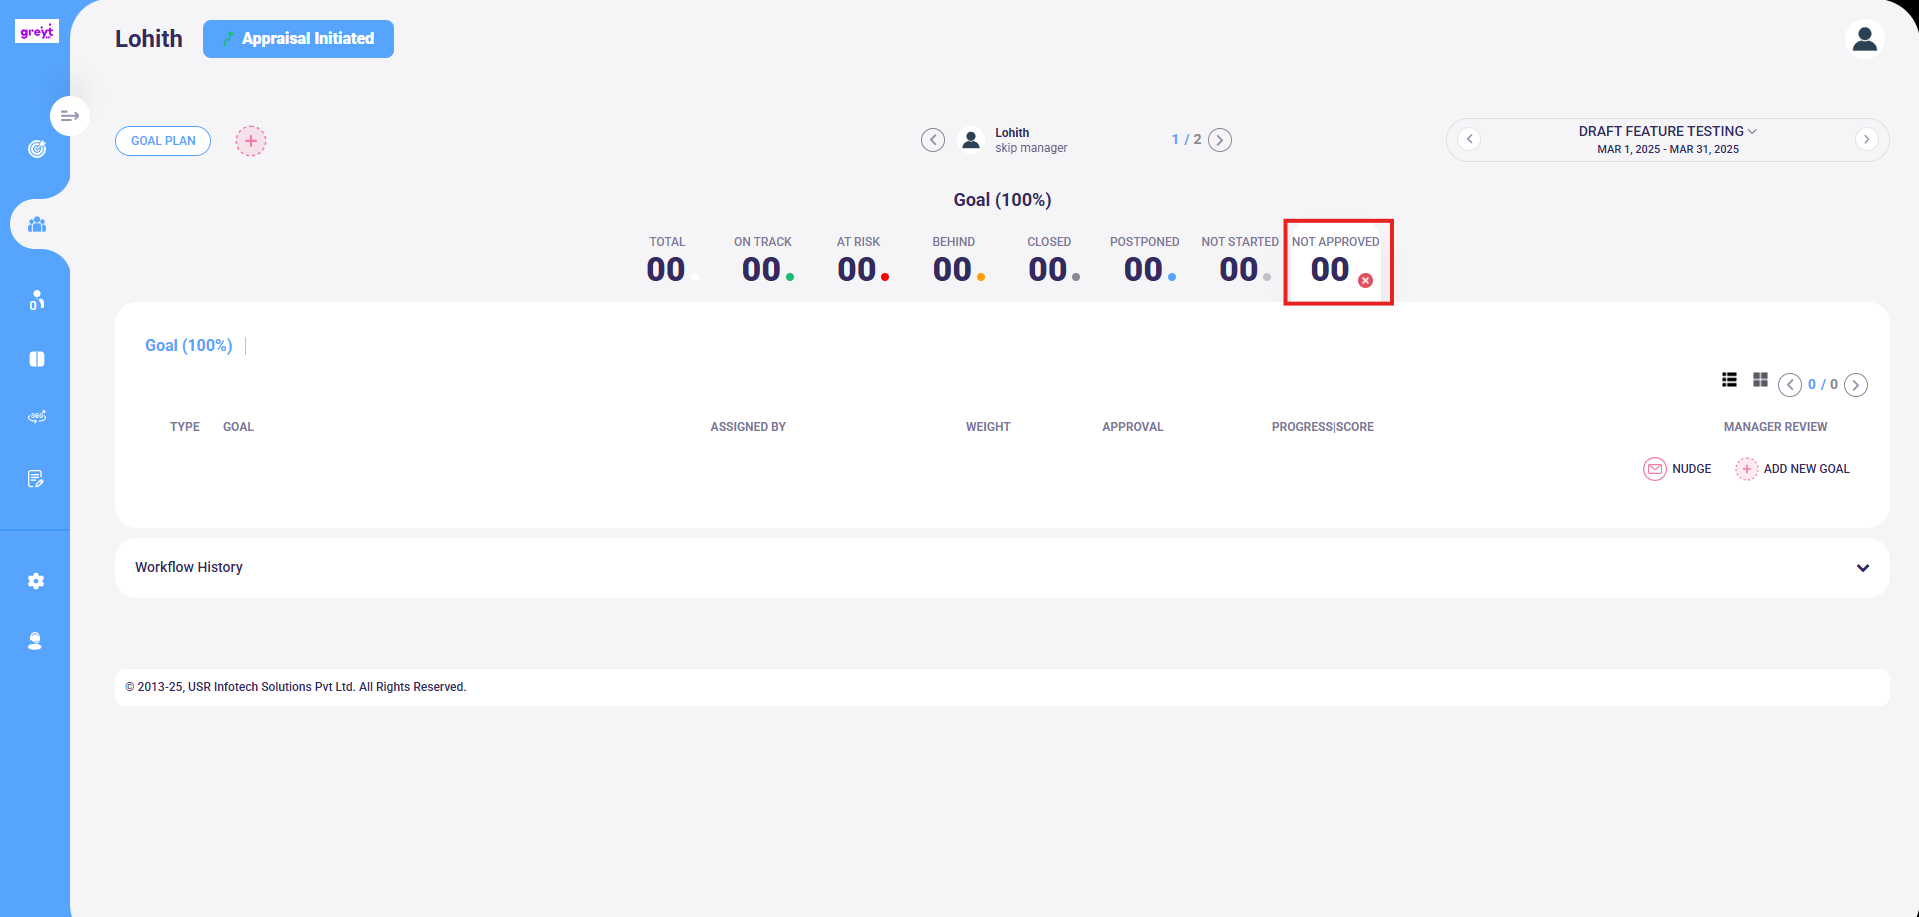Click the pink plus icon beside Goal Plan

click(x=251, y=141)
